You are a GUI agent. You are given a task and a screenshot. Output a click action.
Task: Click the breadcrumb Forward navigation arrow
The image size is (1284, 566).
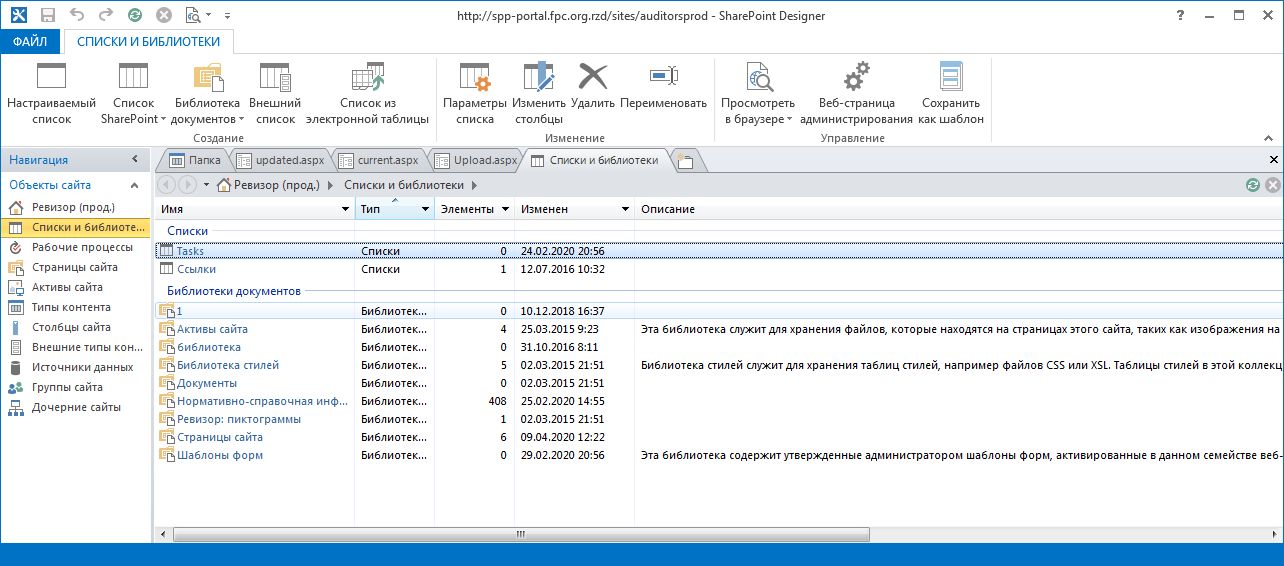pos(187,185)
